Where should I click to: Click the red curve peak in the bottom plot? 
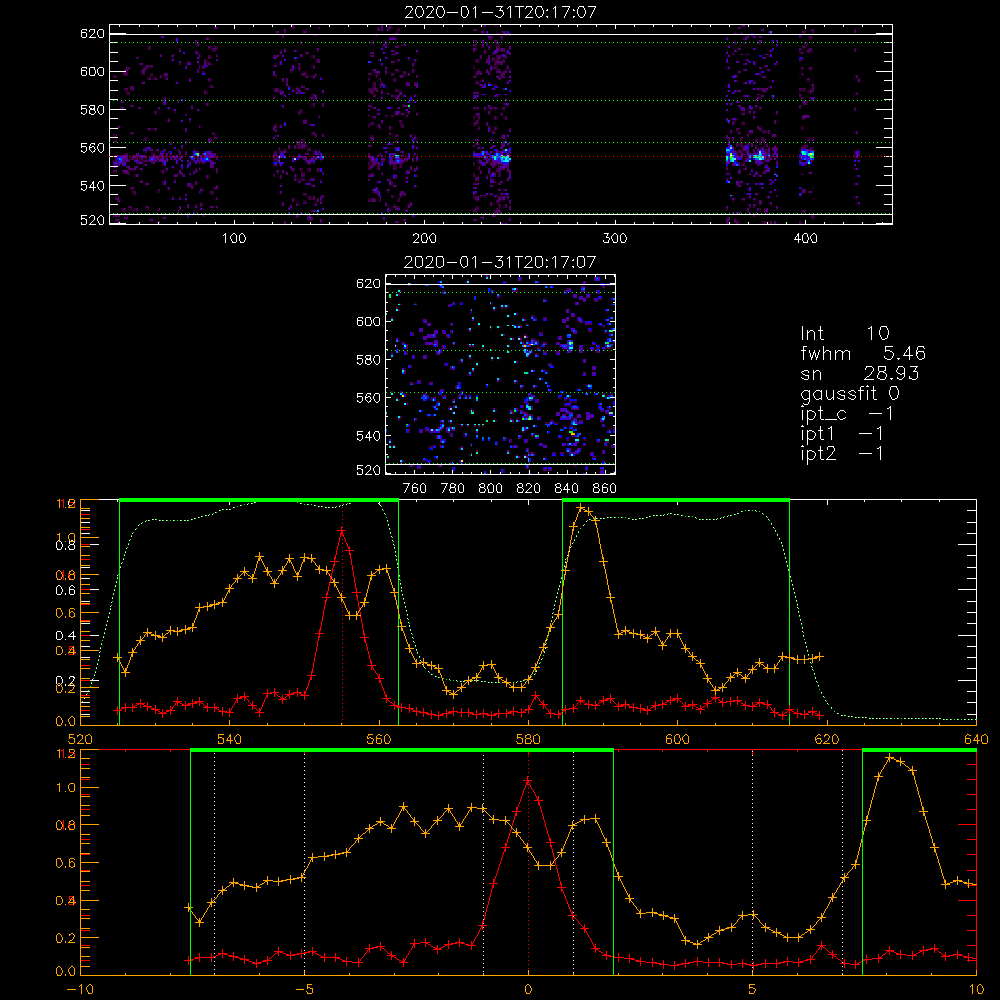click(x=528, y=781)
